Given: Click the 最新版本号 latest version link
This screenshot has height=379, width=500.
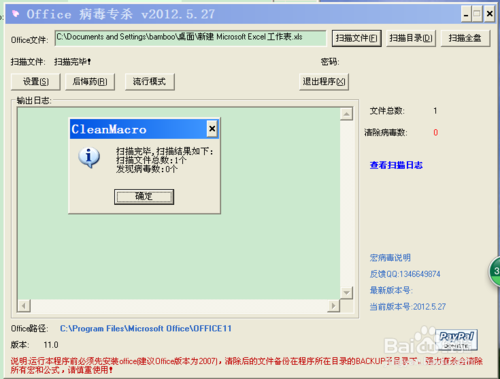Looking at the screenshot, I should coord(391,290).
